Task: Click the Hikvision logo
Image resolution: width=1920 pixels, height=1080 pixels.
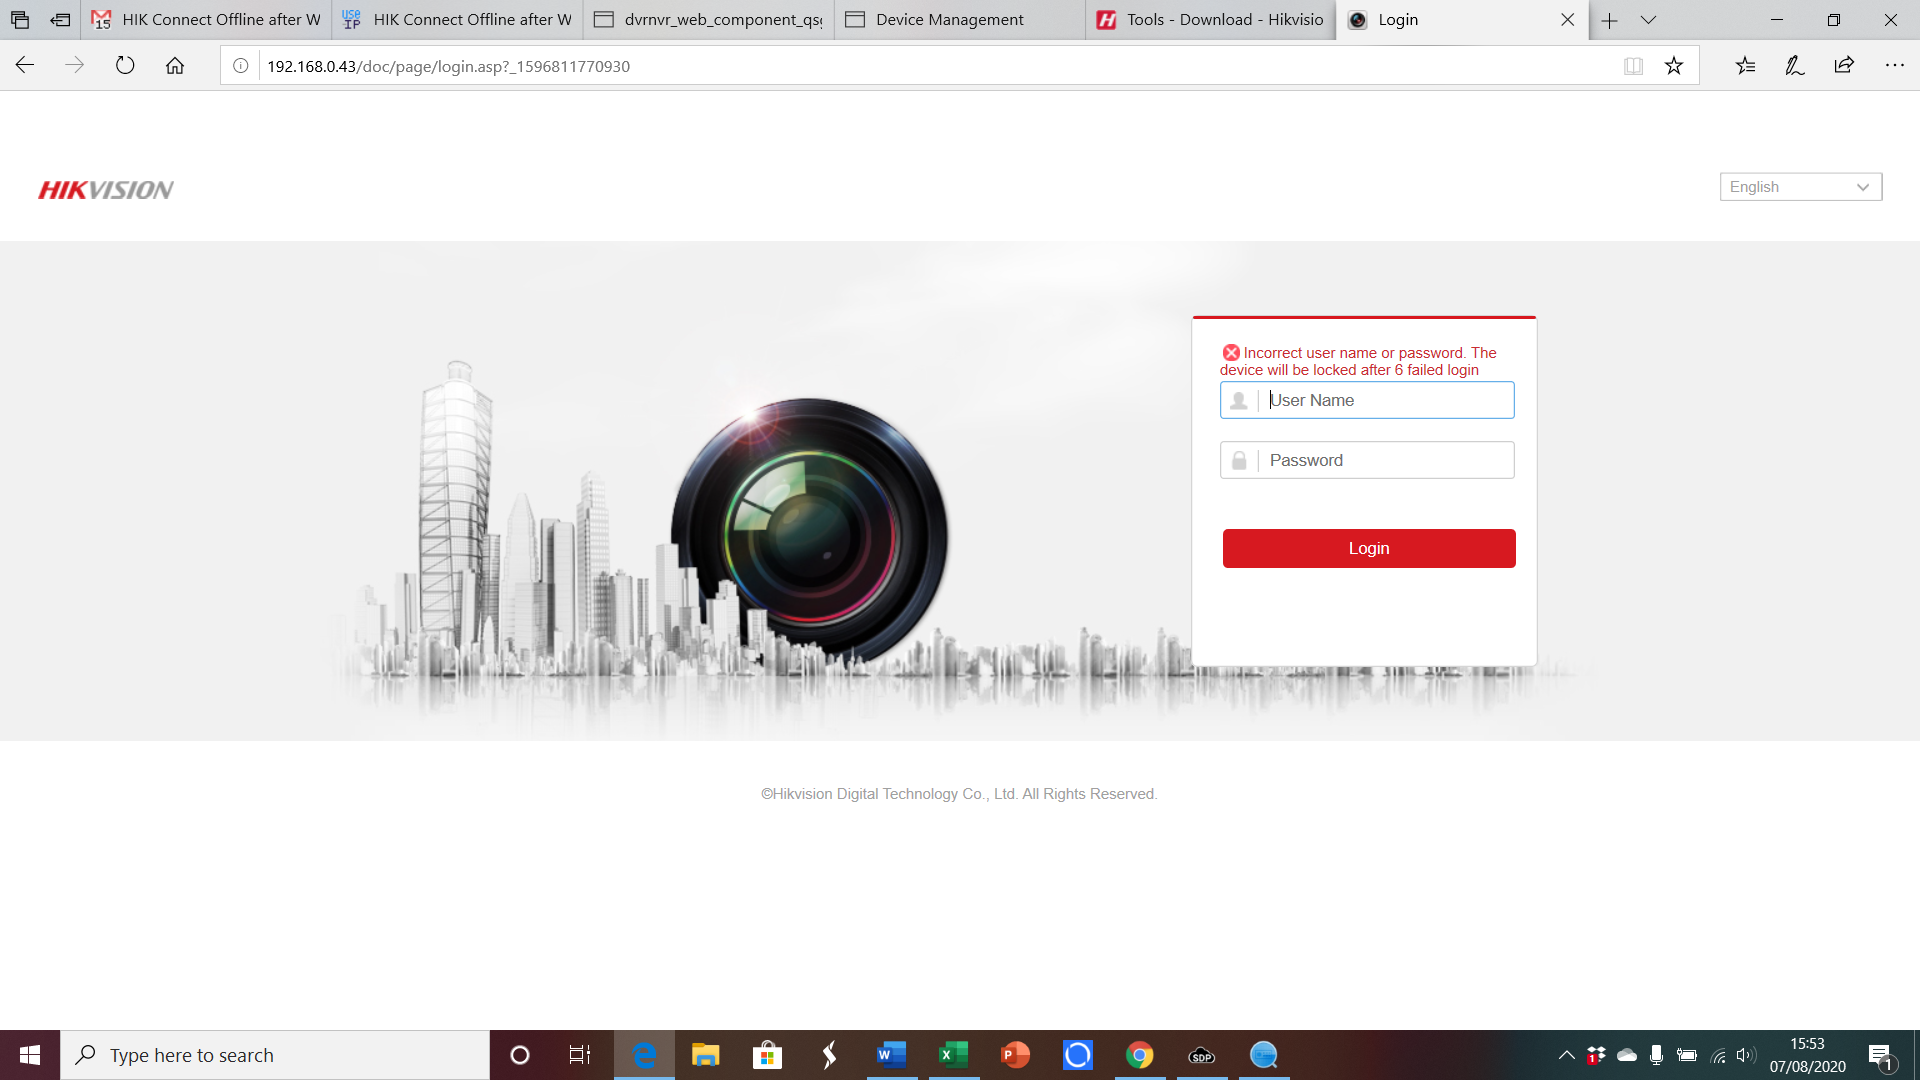Action: 106,190
